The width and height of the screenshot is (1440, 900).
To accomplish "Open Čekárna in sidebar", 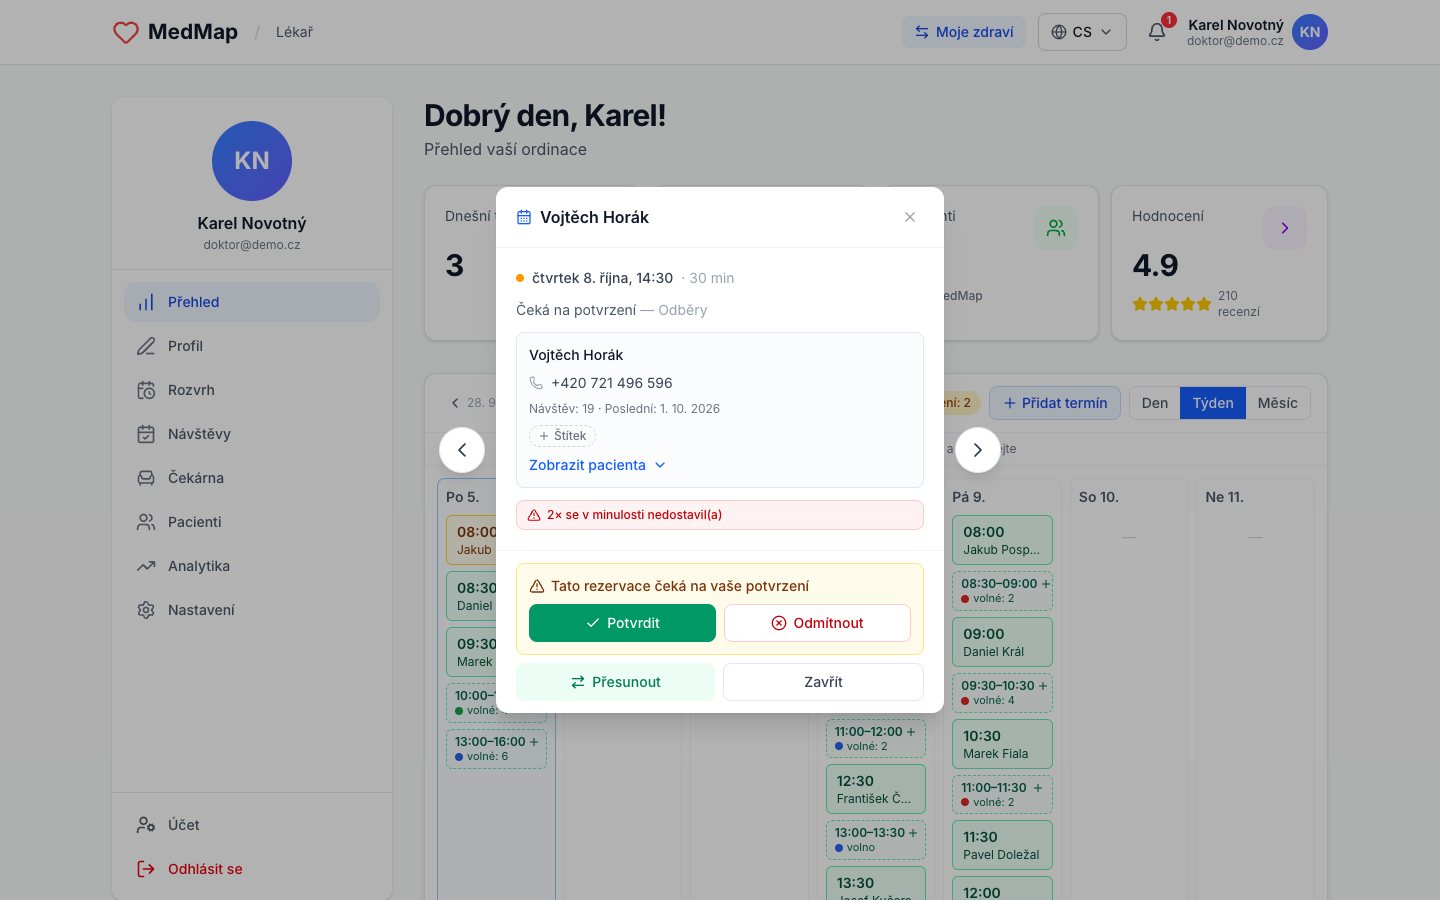I will 252,478.
